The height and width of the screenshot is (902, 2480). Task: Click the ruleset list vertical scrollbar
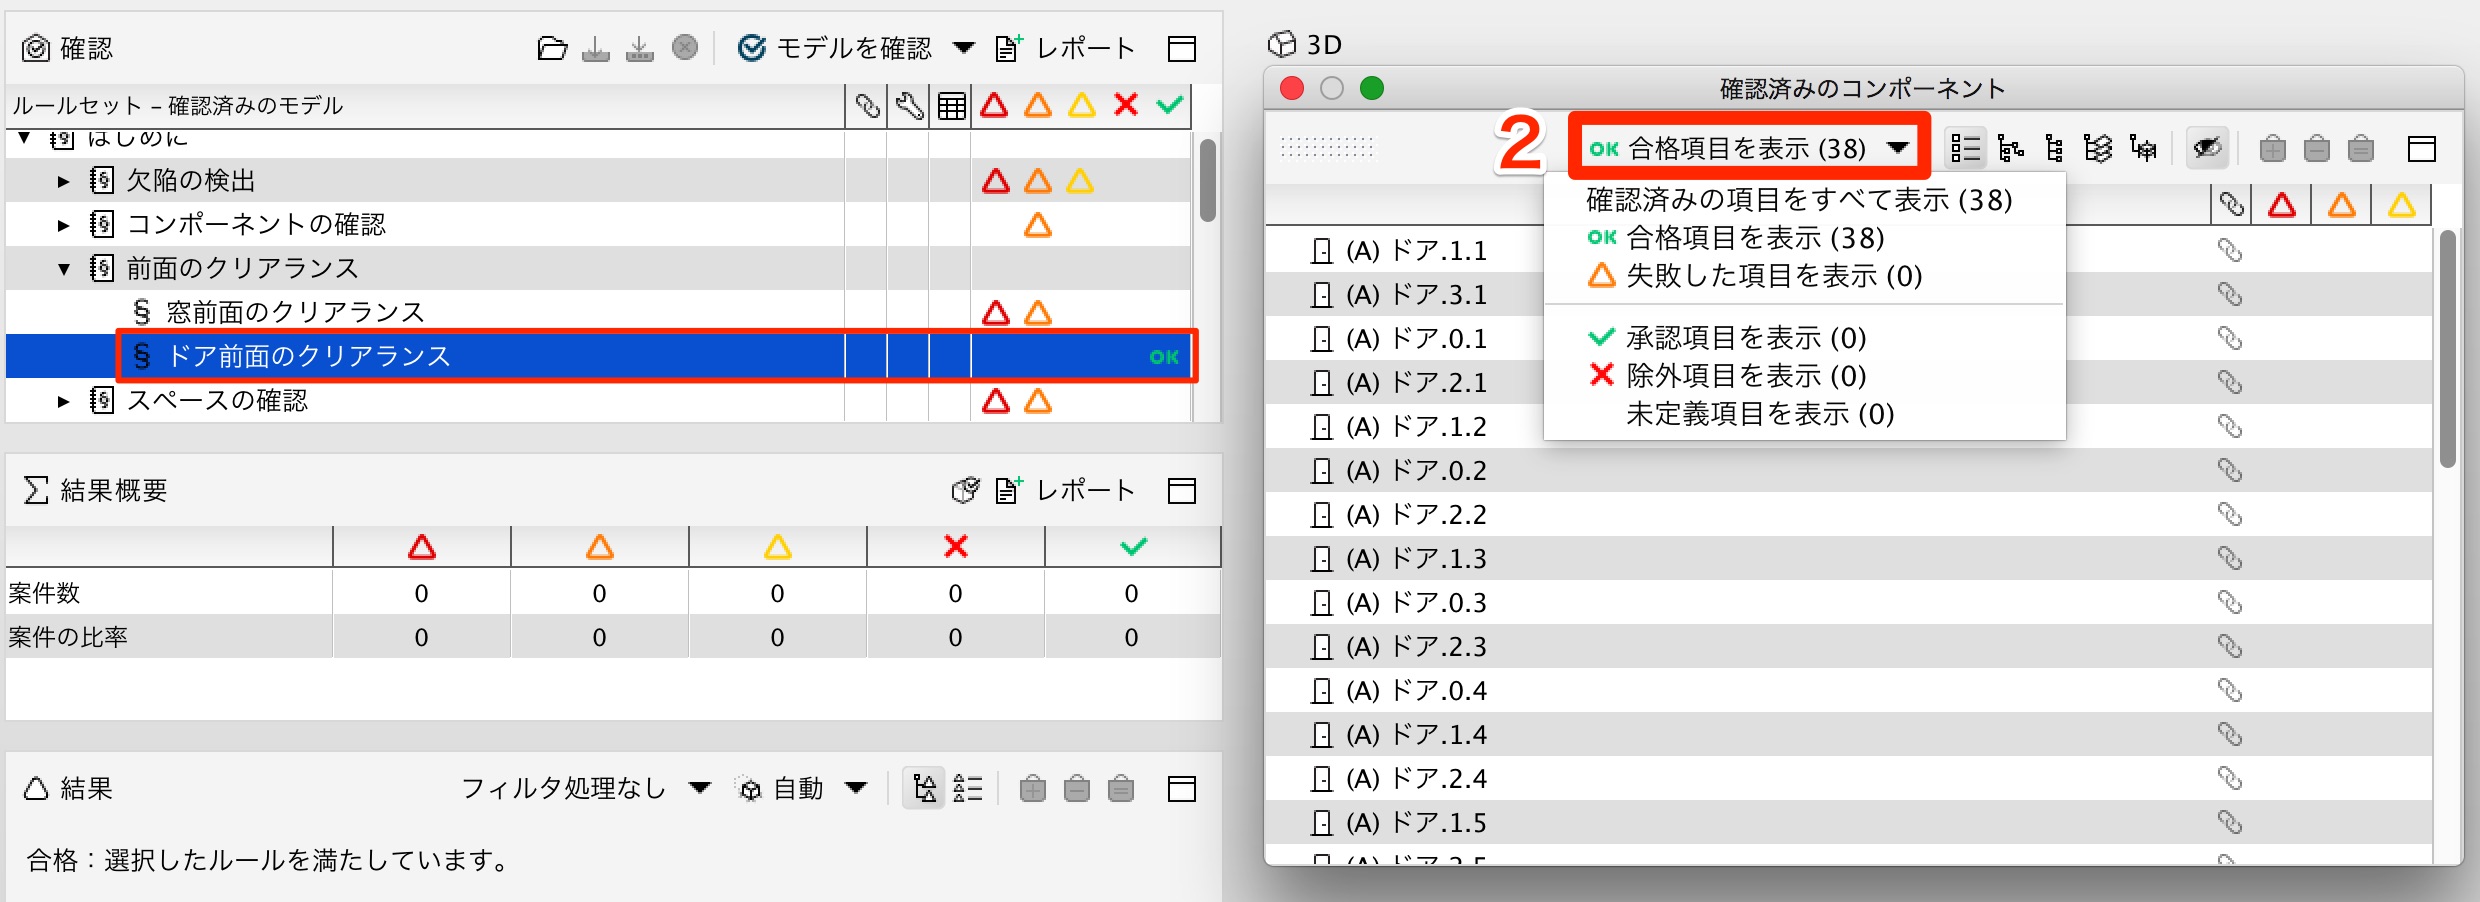pos(1208,180)
